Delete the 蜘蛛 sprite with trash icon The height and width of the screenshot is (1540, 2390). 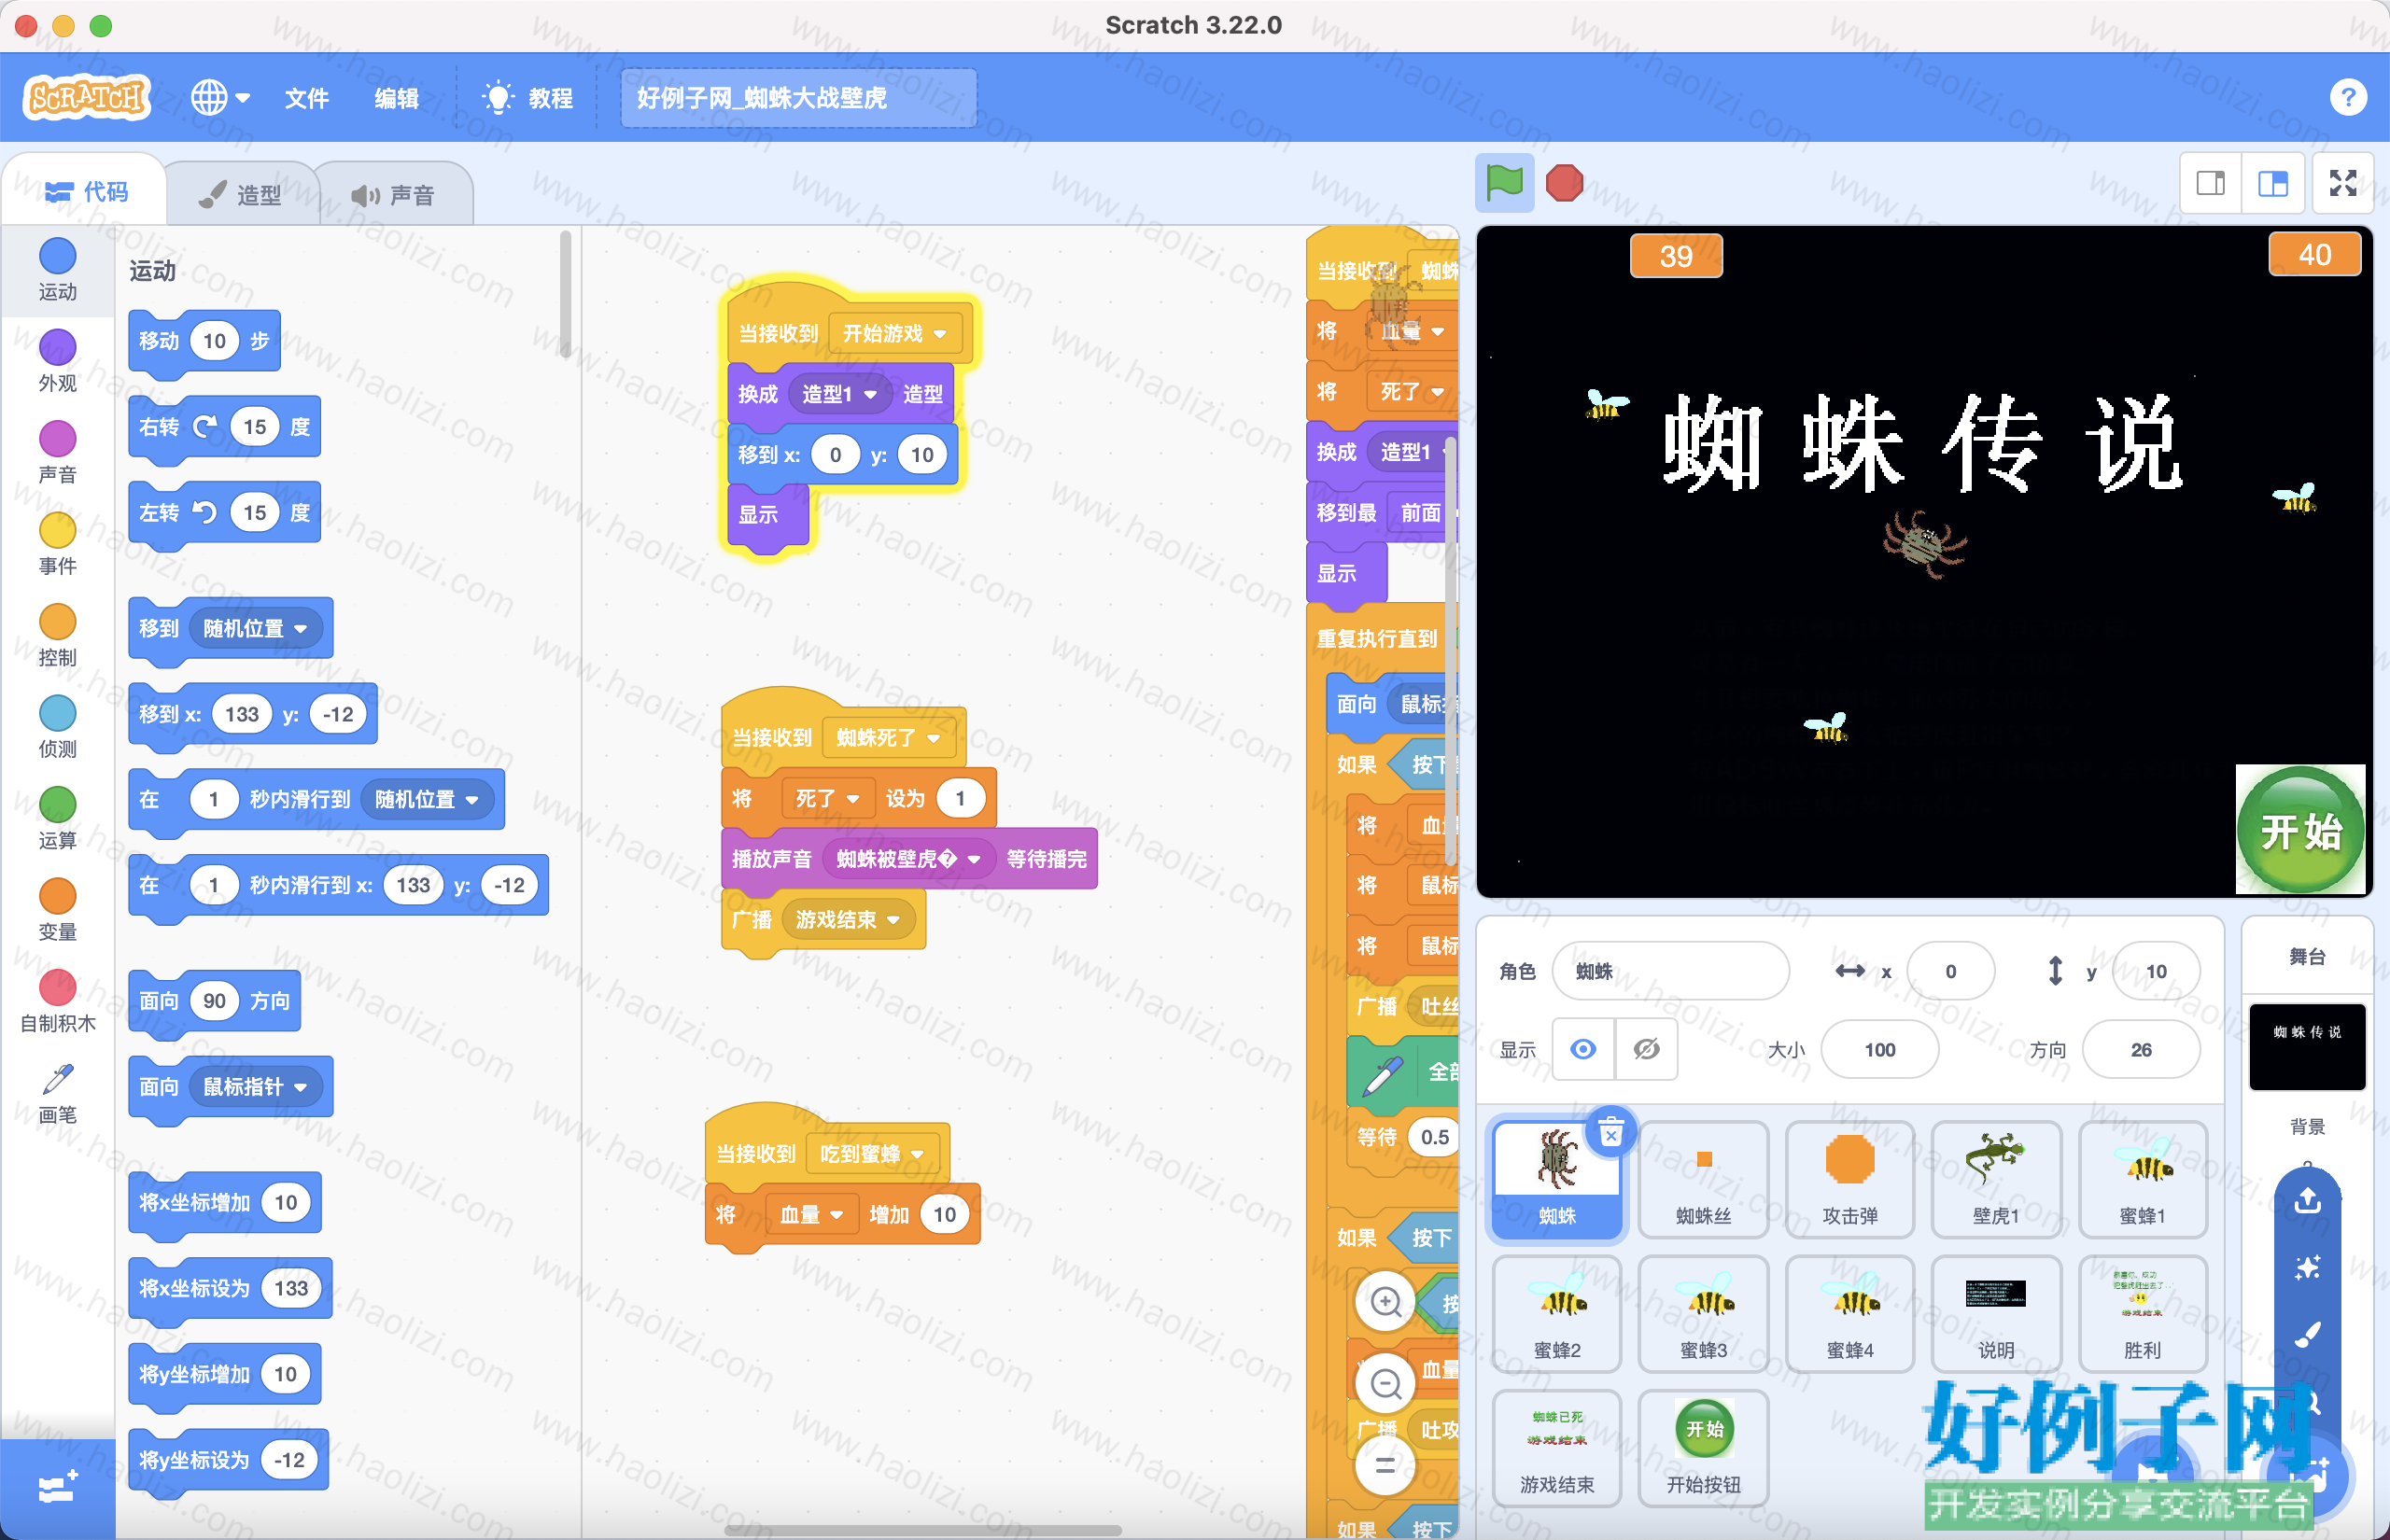1611,1133
